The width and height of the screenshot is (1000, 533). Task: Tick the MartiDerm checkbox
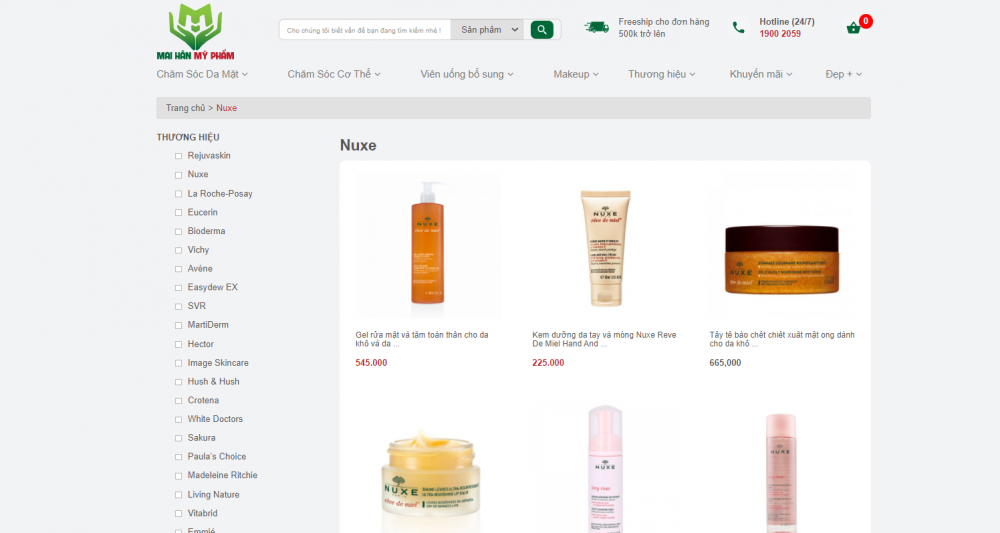(x=179, y=325)
